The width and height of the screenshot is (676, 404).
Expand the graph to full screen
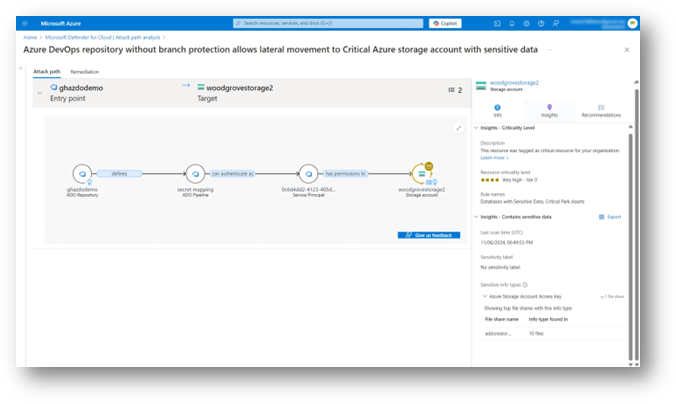click(x=458, y=128)
